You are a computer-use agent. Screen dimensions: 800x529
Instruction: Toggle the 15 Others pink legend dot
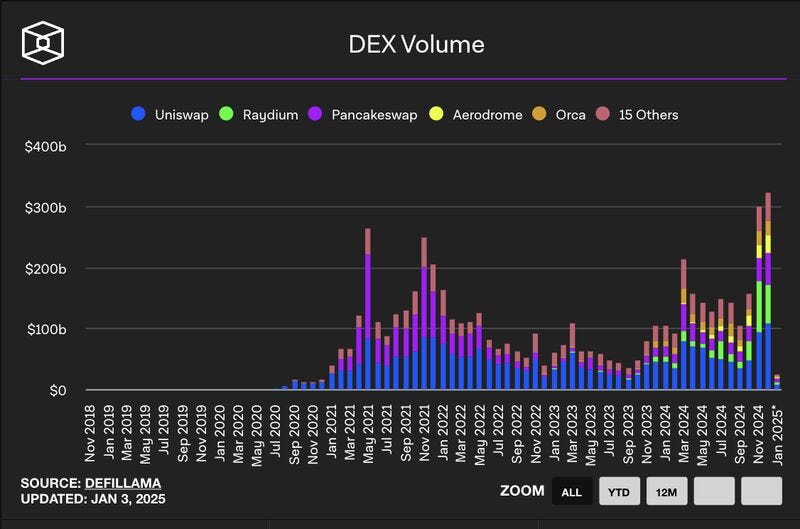(x=603, y=114)
